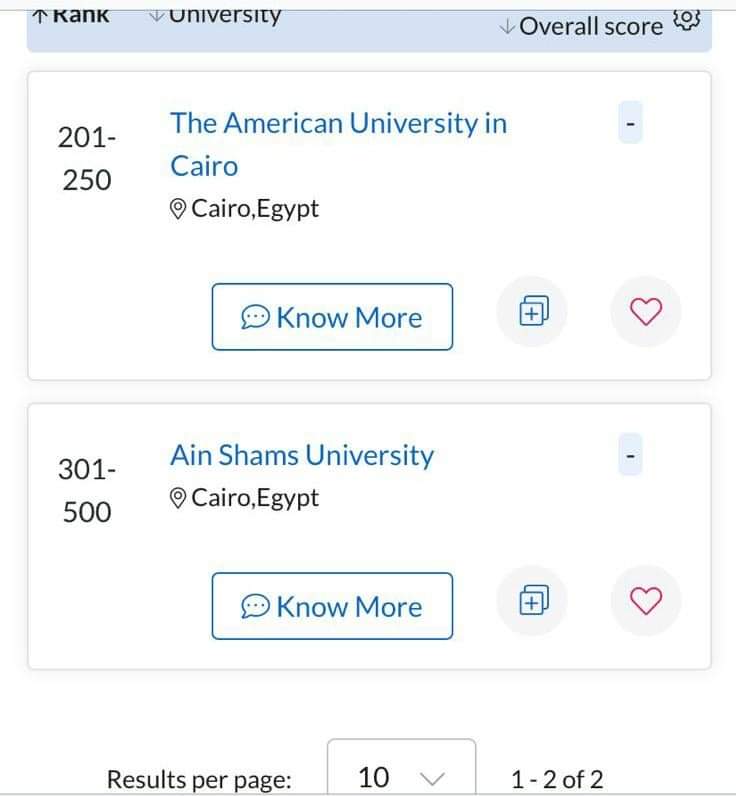This screenshot has height=796, width=736.
Task: Click Know More for American University in Cairo
Action: tap(332, 317)
